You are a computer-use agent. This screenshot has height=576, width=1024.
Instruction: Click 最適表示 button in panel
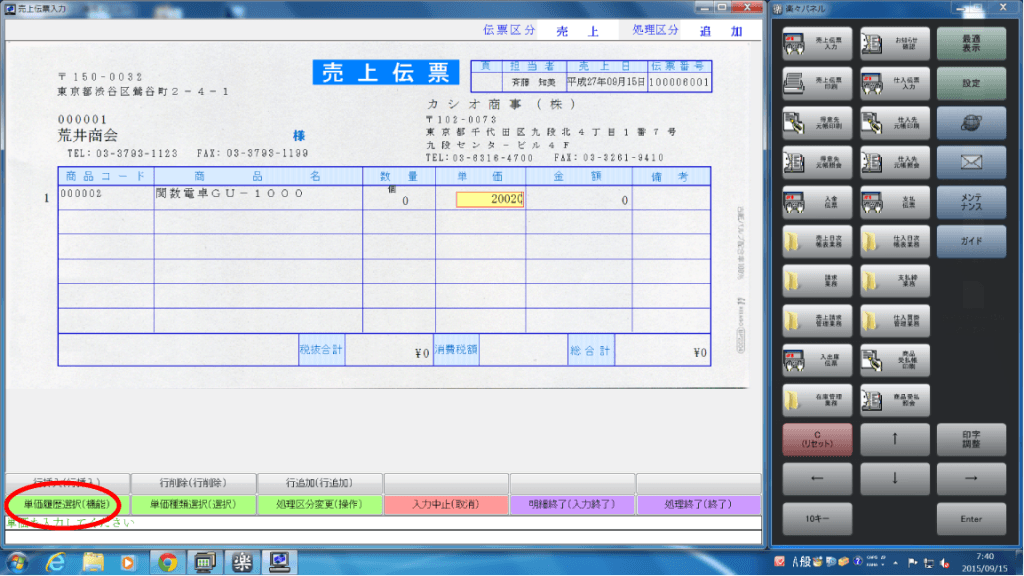click(x=971, y=44)
